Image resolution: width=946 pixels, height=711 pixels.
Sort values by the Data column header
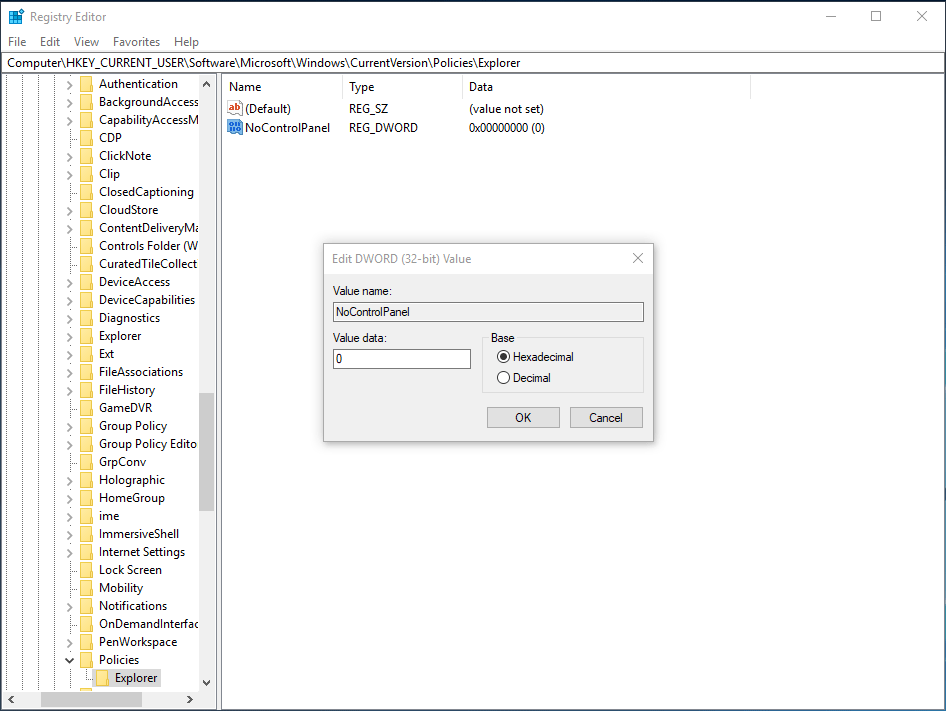click(607, 87)
